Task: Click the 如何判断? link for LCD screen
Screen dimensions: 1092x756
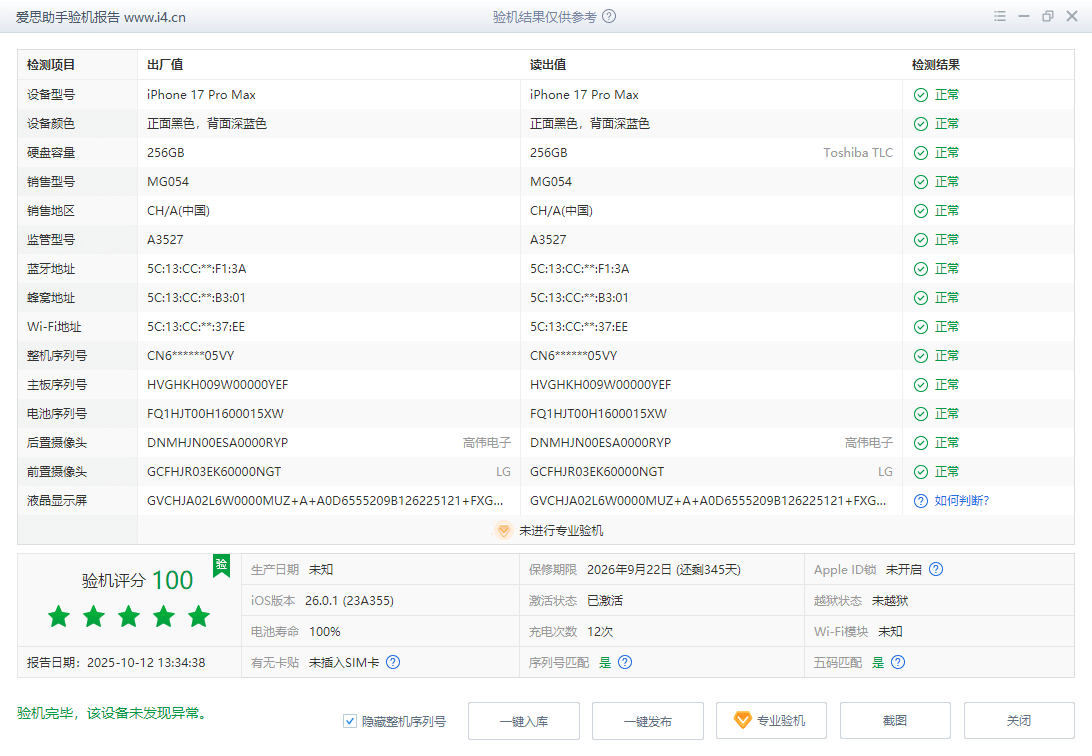Action: point(962,501)
